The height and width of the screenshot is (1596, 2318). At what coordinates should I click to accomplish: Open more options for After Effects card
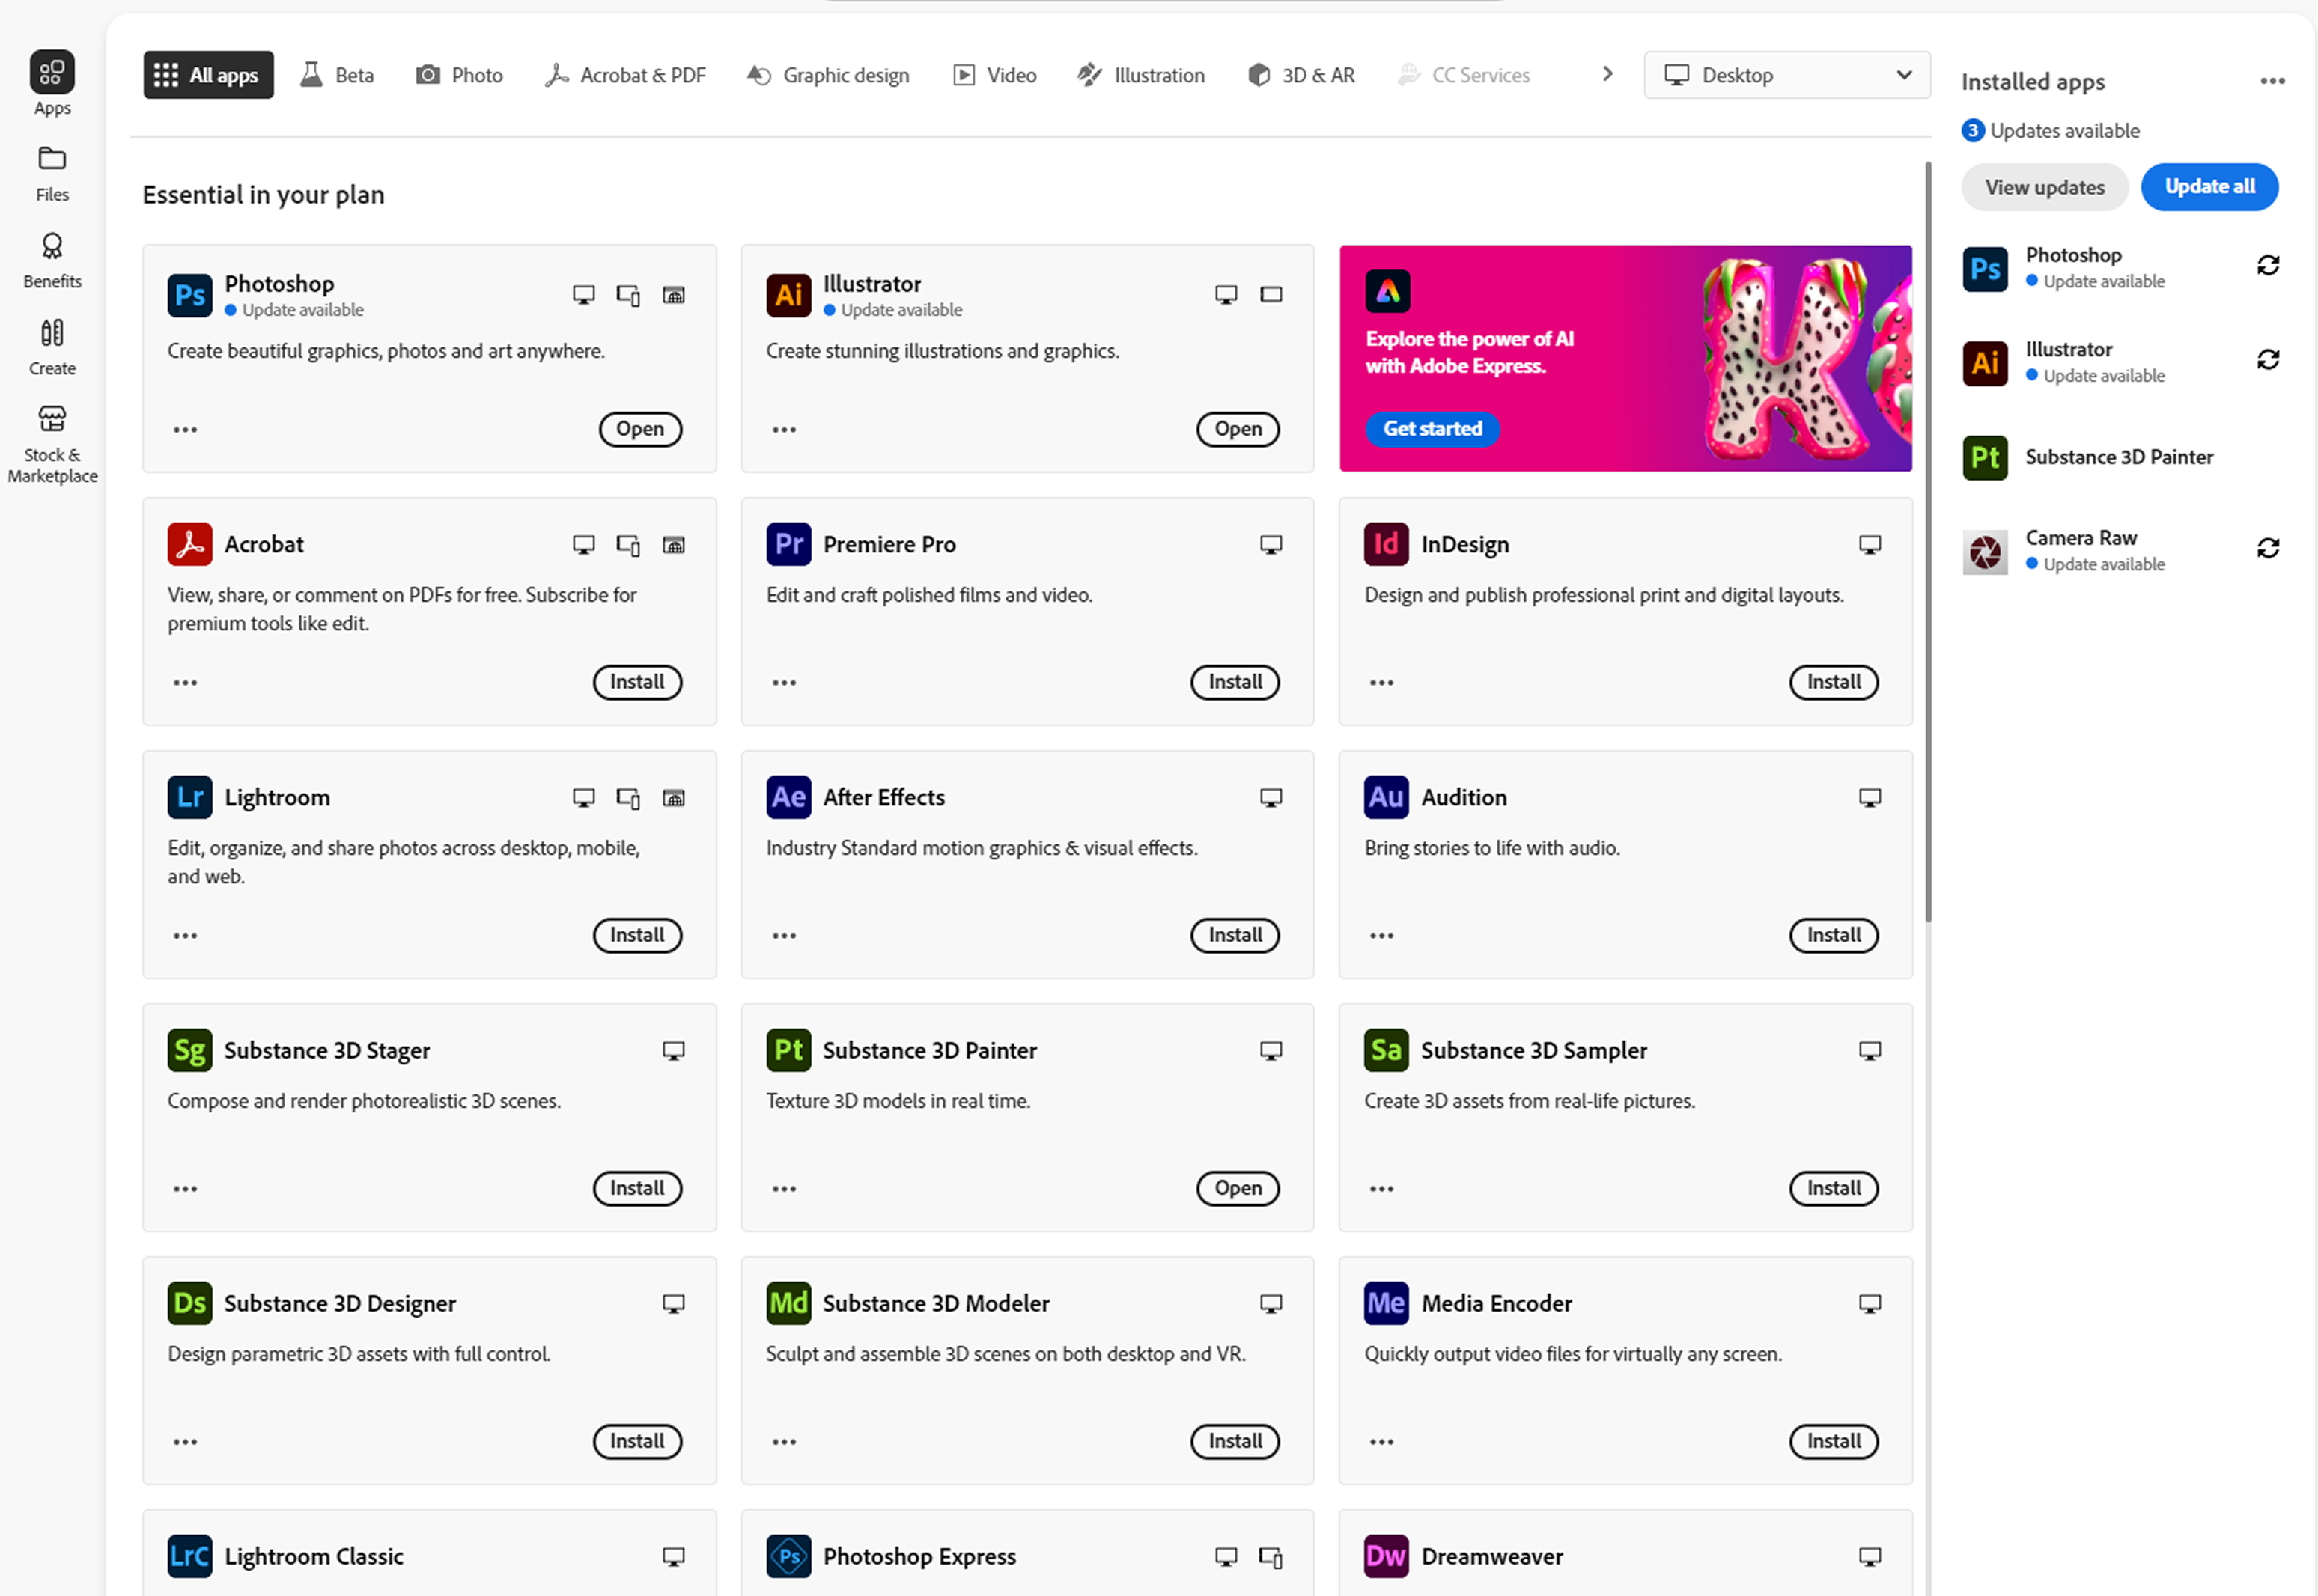784,936
